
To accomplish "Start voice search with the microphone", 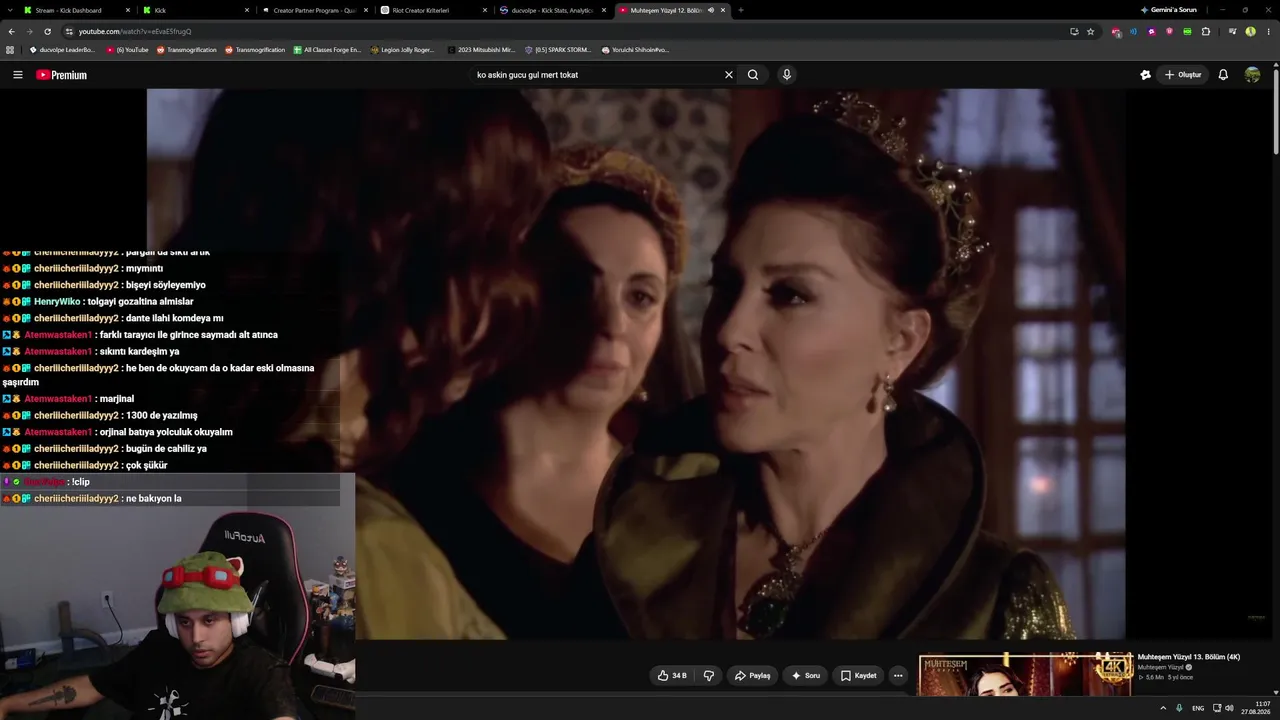I will point(787,75).
